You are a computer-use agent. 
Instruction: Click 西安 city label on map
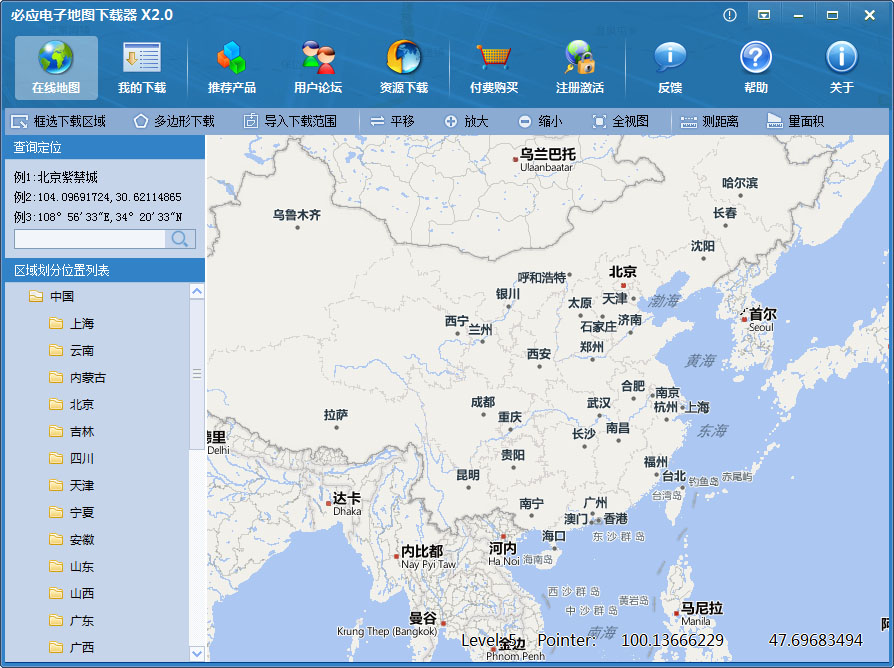[538, 354]
